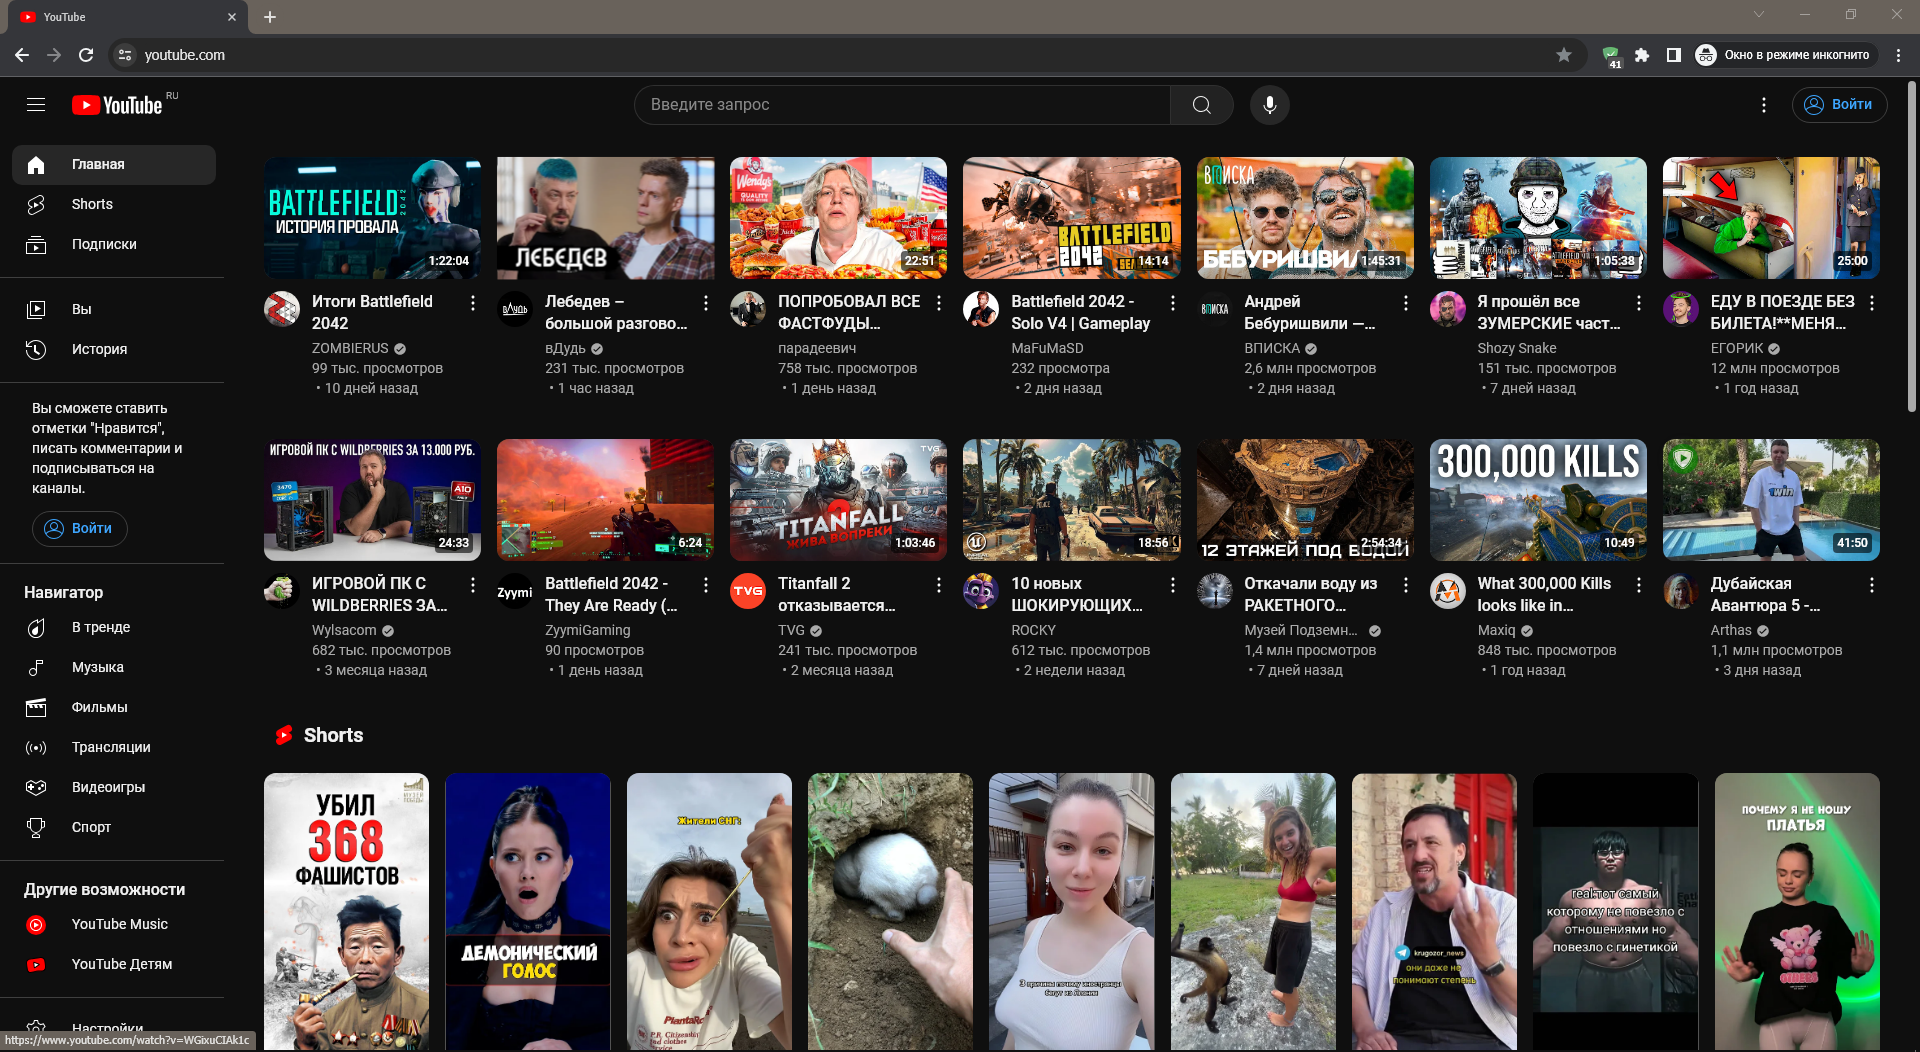1920x1052 pixels.
Task: Open Музыка category
Action: (x=114, y=668)
